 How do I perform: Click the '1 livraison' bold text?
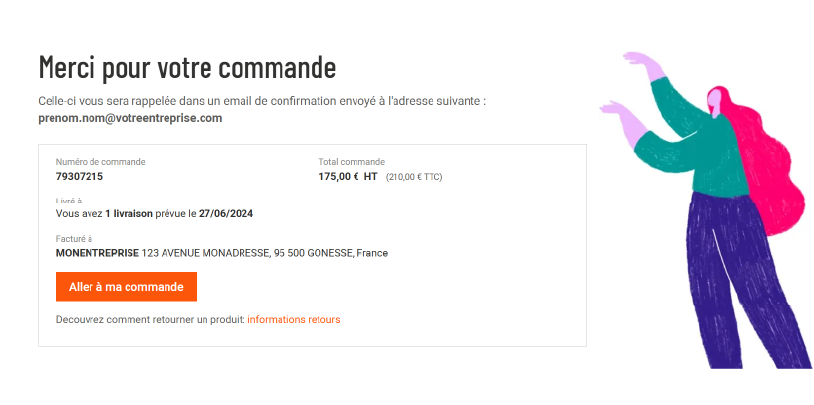(129, 213)
